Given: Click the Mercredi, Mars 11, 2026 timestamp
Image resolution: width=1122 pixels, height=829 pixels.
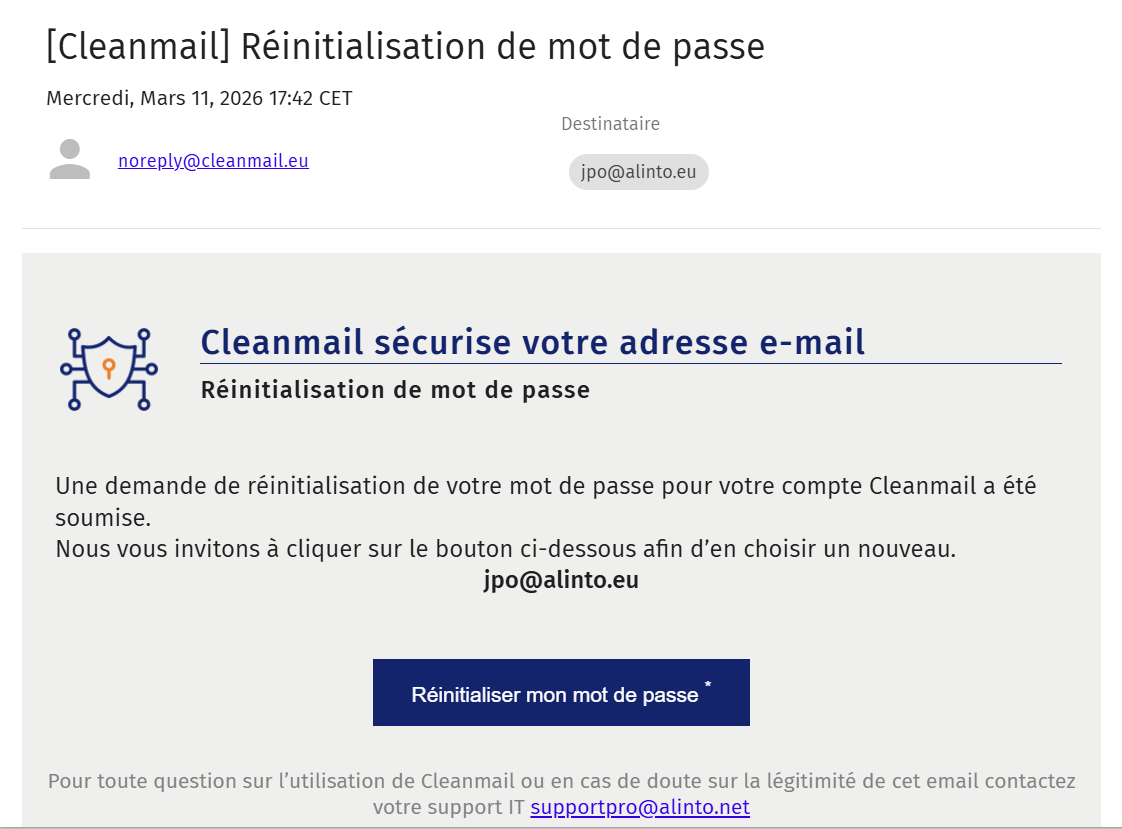Looking at the screenshot, I should tap(199, 98).
